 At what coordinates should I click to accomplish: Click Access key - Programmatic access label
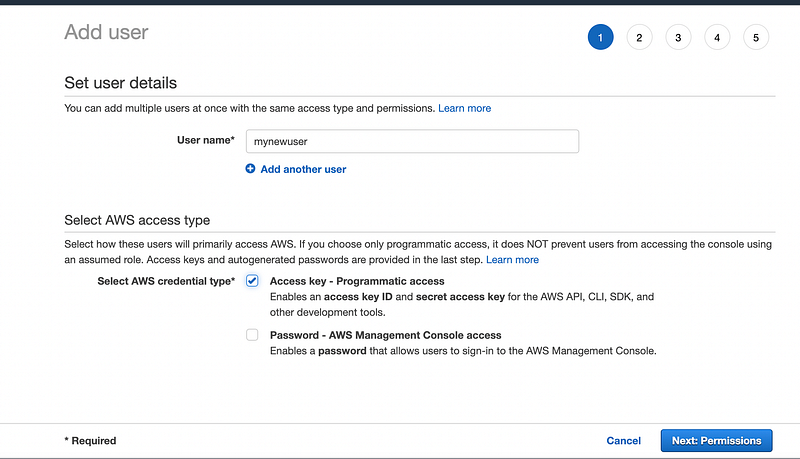coord(357,281)
